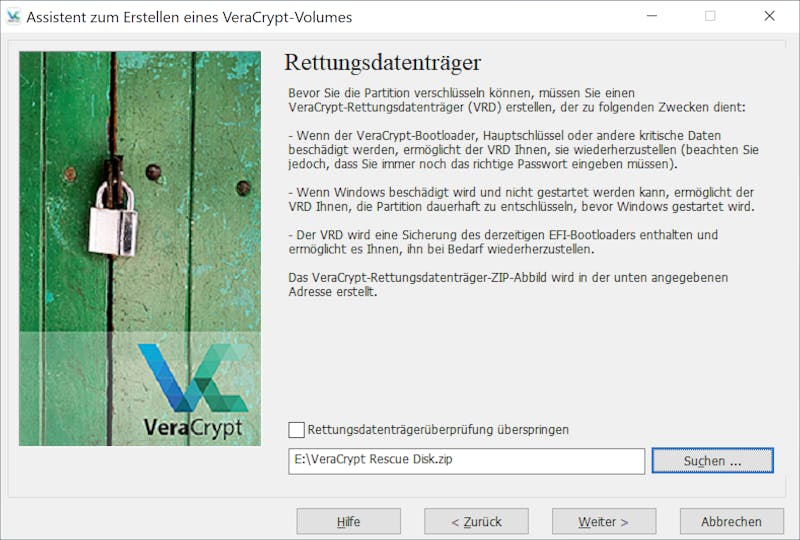Click the rescue disk path input field

pyautogui.click(x=466, y=461)
